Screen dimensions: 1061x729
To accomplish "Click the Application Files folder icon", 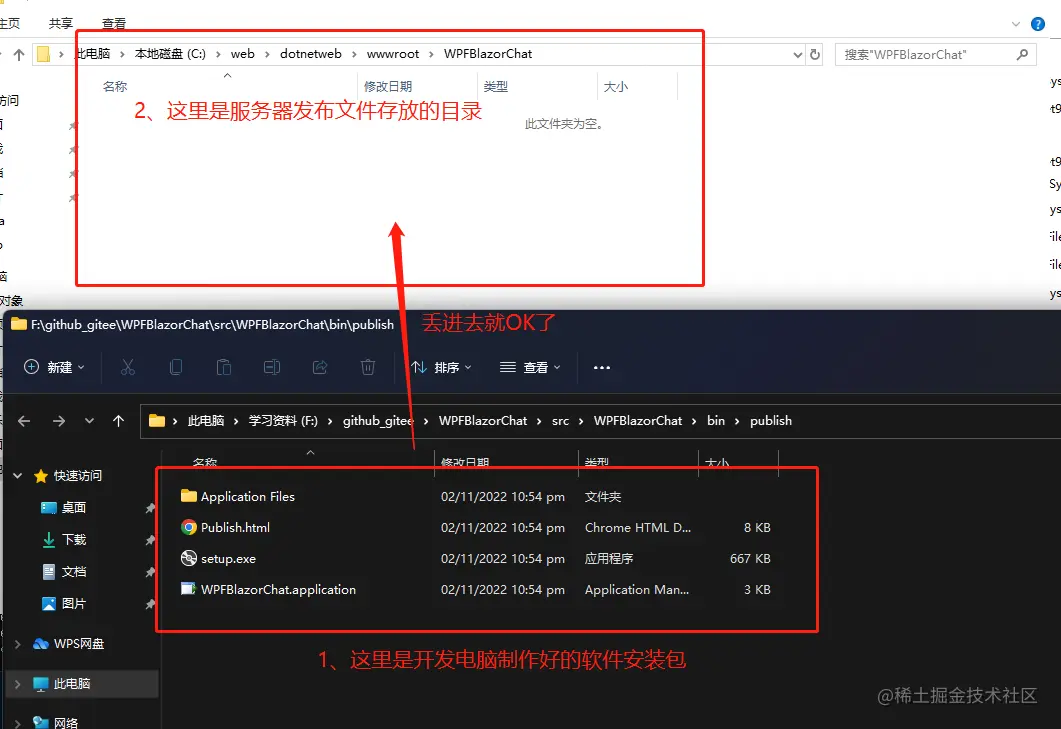I will (x=189, y=496).
